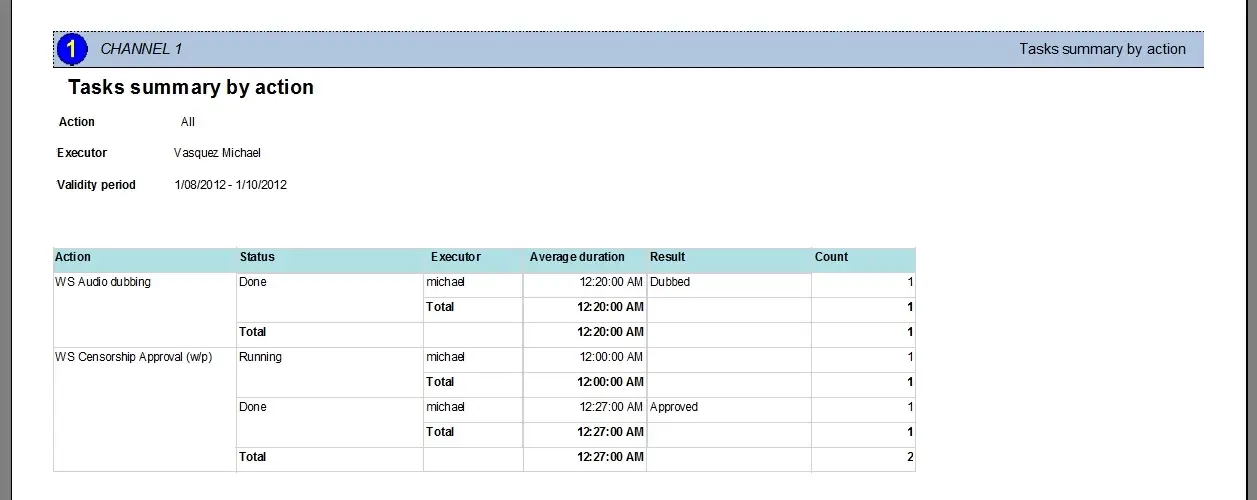1257x500 pixels.
Task: Click the 'Validity period' label
Action: point(96,185)
